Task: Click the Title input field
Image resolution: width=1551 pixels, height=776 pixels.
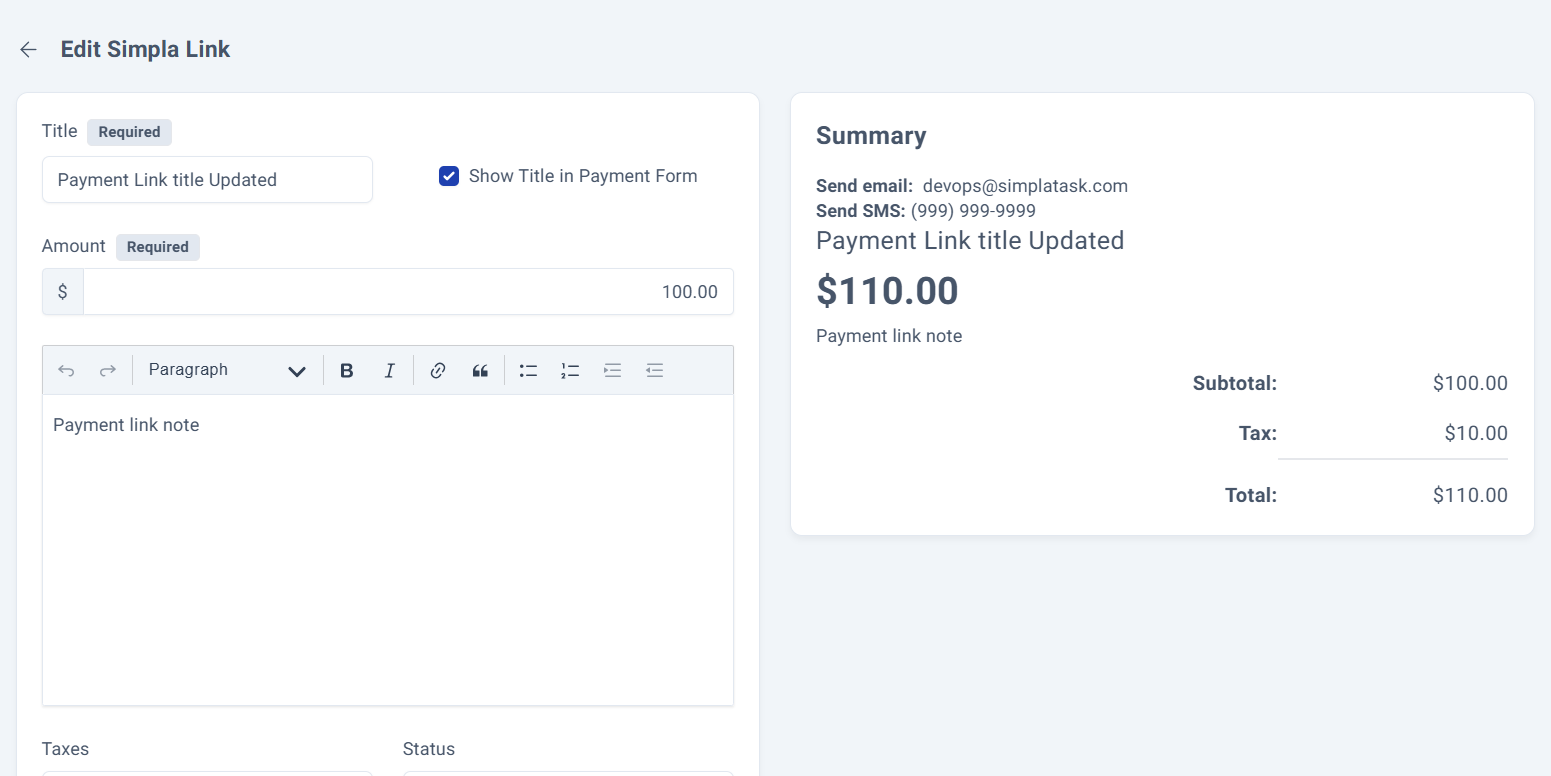Action: (x=207, y=180)
